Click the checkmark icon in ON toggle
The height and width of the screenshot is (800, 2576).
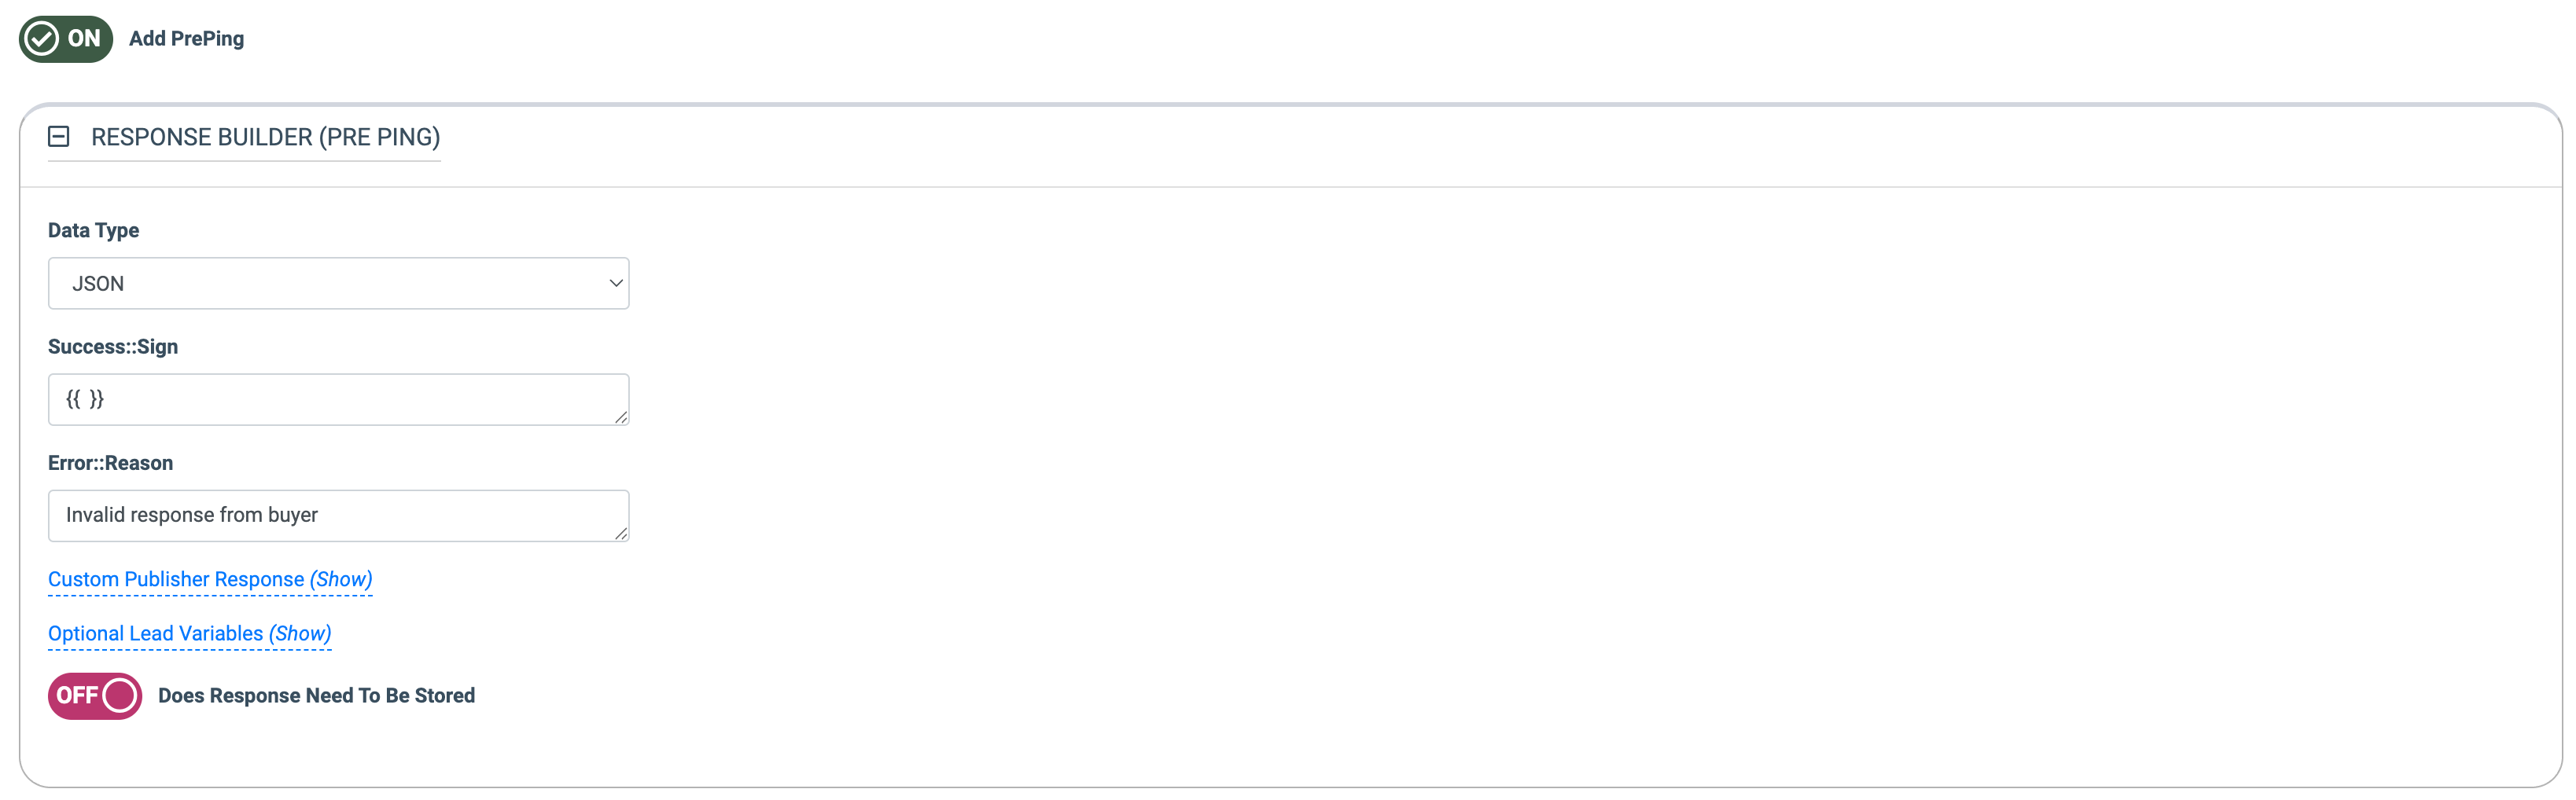pyautogui.click(x=42, y=39)
